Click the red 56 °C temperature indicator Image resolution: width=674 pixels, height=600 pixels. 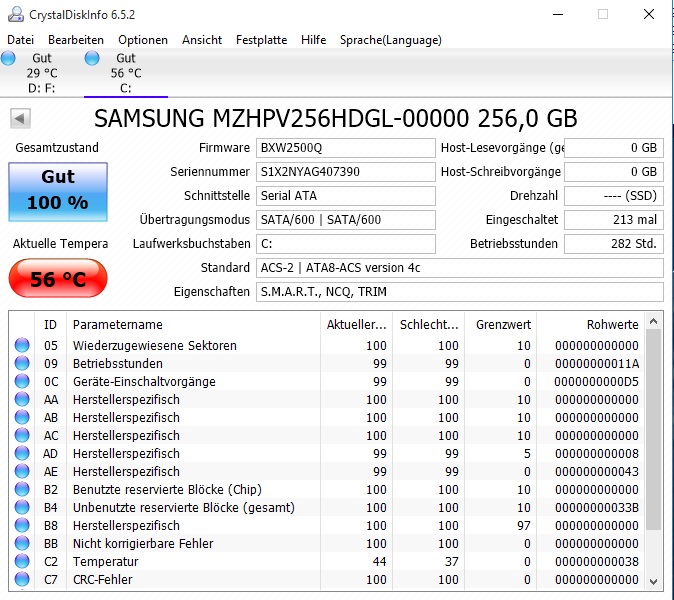click(58, 279)
